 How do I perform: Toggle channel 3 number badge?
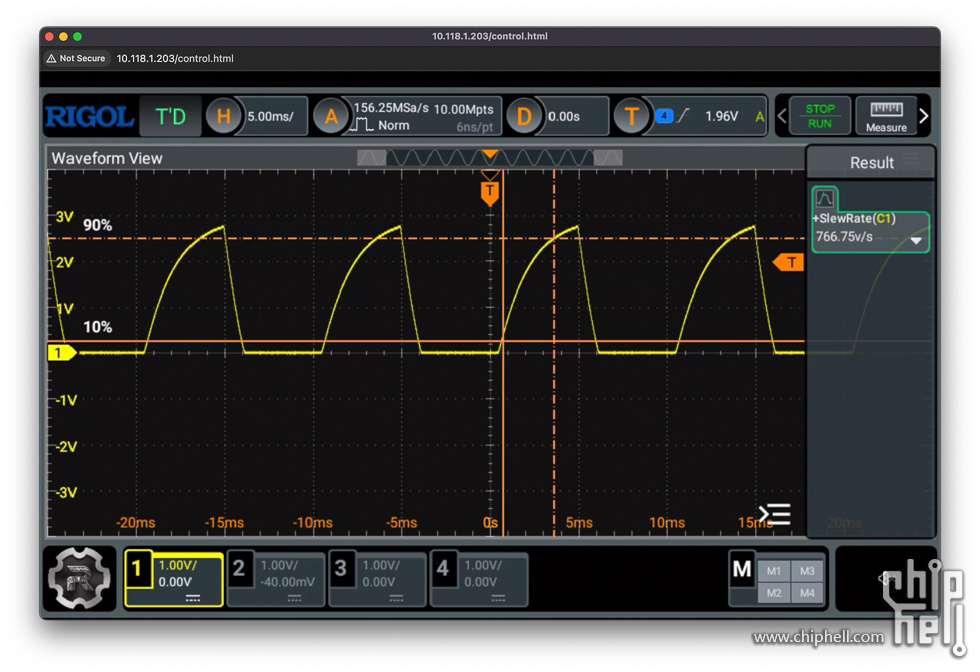click(341, 569)
